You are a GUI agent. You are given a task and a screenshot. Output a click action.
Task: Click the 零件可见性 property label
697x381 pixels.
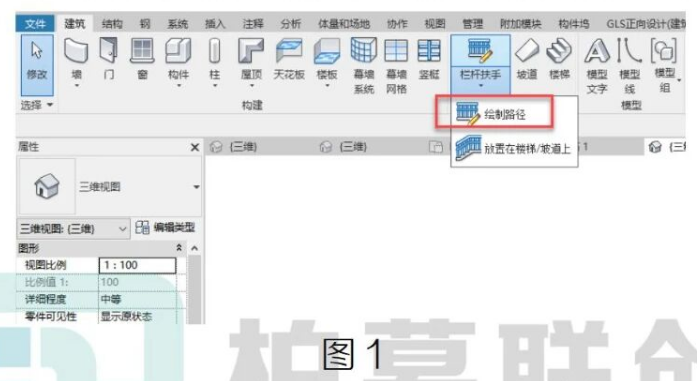(51, 316)
